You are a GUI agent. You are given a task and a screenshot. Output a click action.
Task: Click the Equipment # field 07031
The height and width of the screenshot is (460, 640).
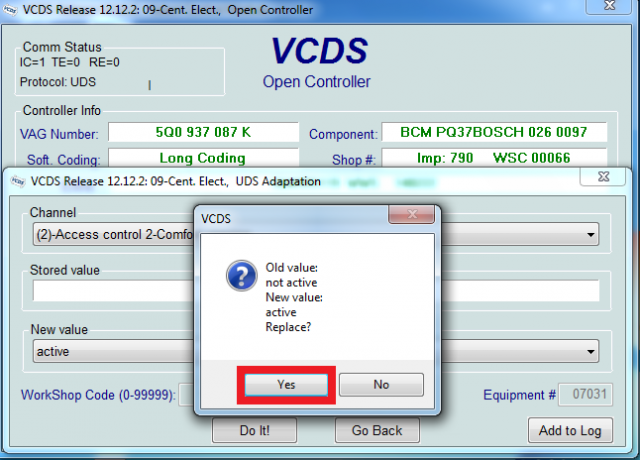point(585,394)
